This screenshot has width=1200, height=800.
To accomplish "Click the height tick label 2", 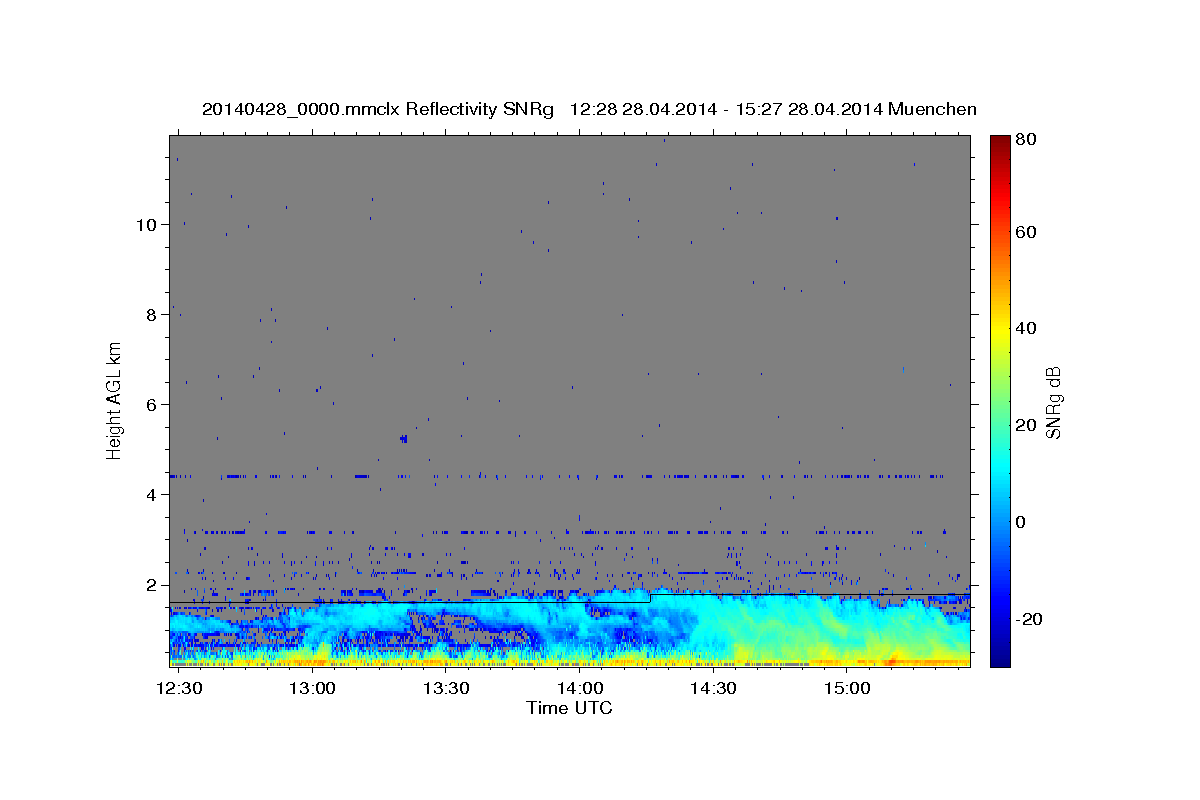I will pos(151,584).
